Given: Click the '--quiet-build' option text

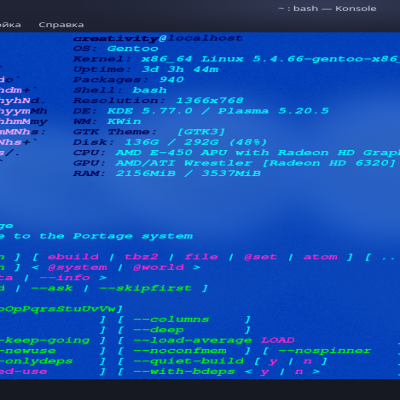Looking at the screenshot, I should (x=188, y=361).
